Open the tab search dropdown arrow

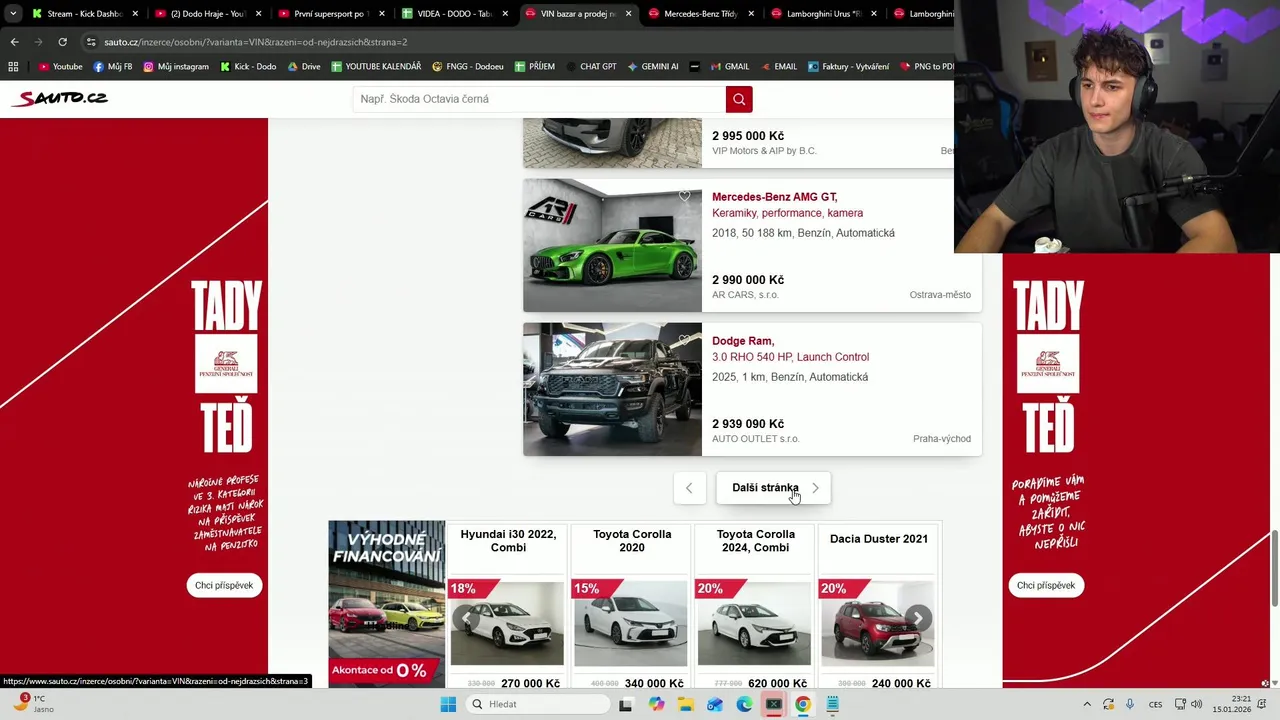pos(13,14)
